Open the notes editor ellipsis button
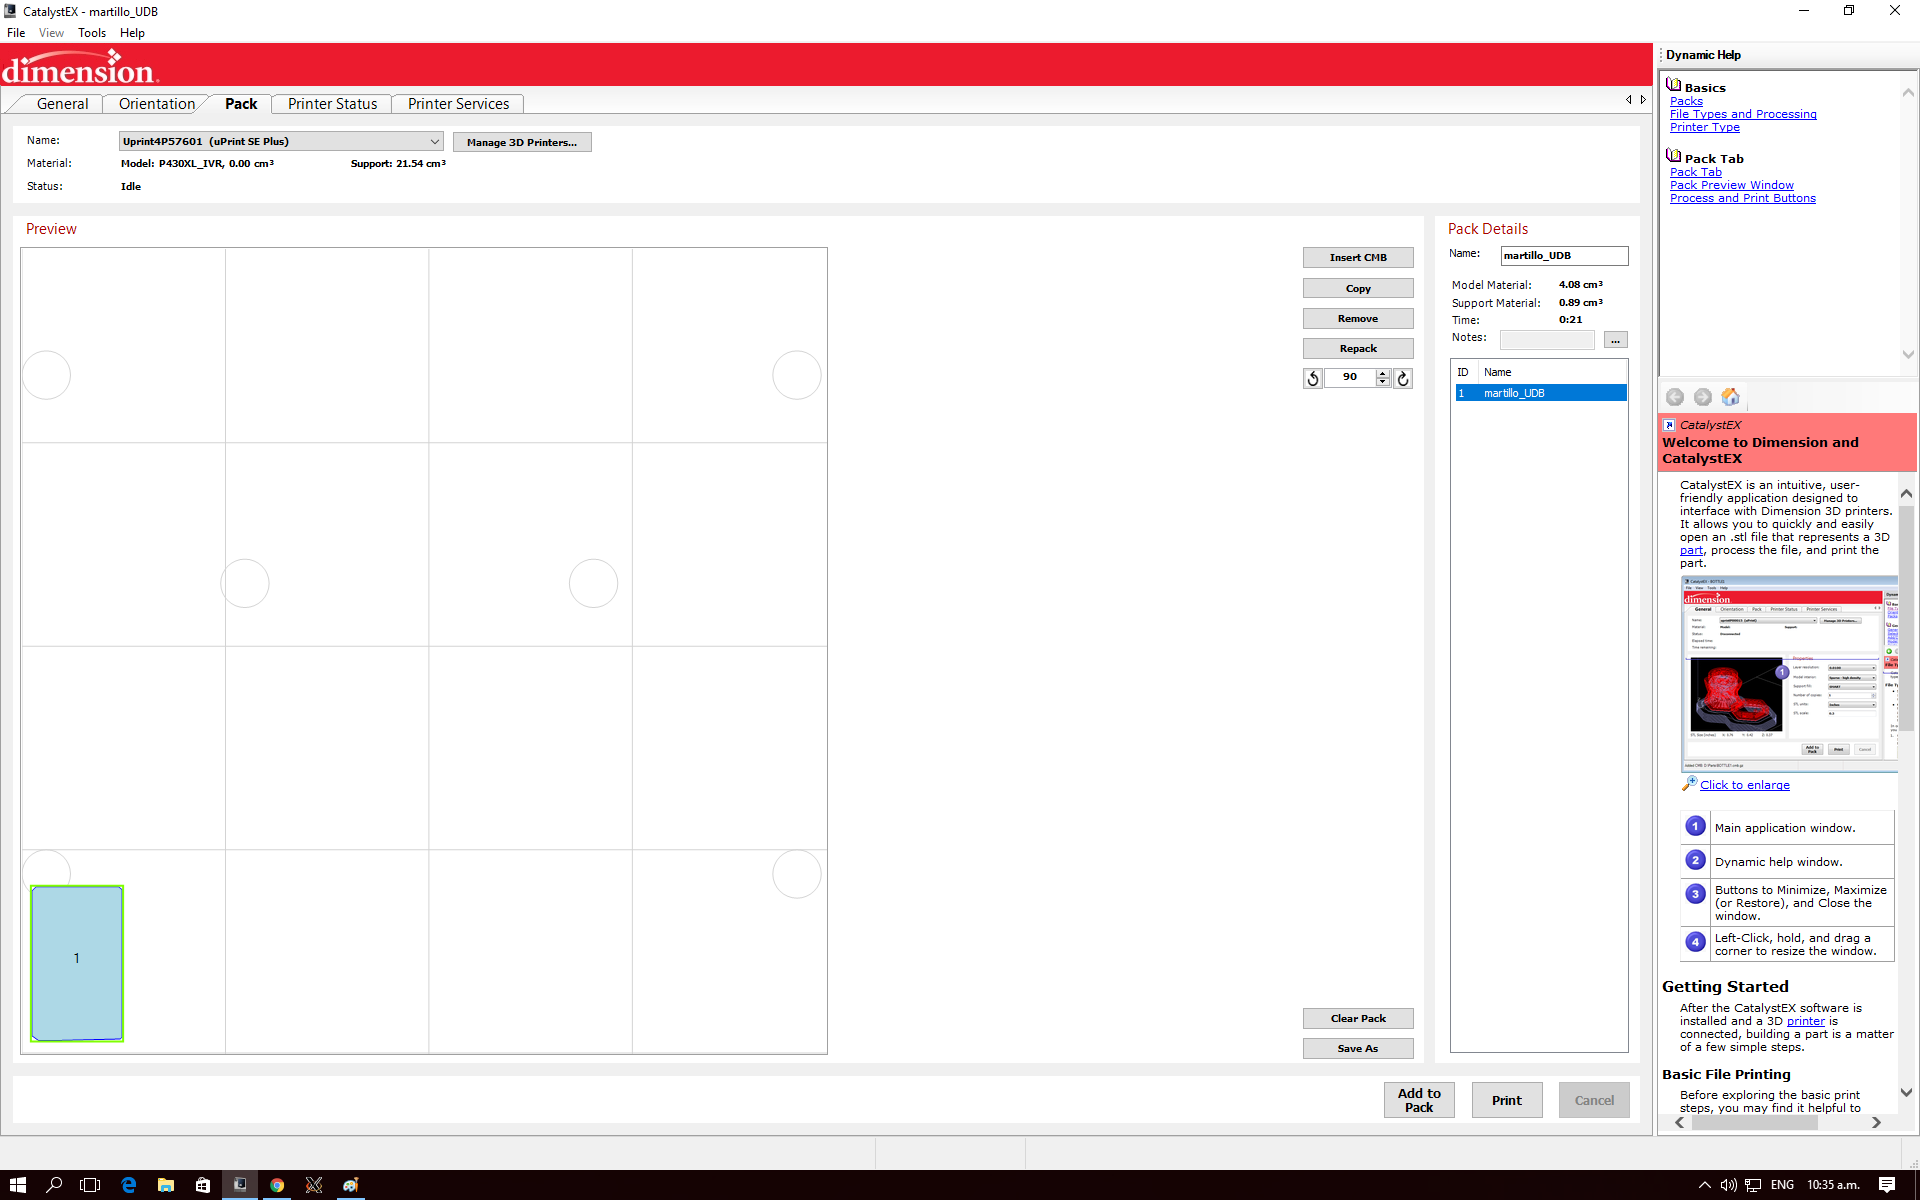This screenshot has height=1200, width=1920. pos(1615,340)
